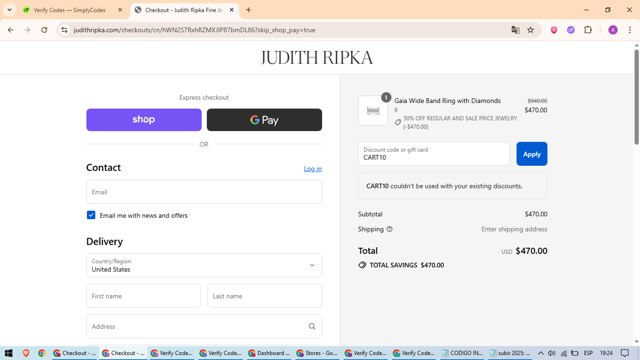
Task: Open the Country/Region dropdown
Action: coord(204,265)
